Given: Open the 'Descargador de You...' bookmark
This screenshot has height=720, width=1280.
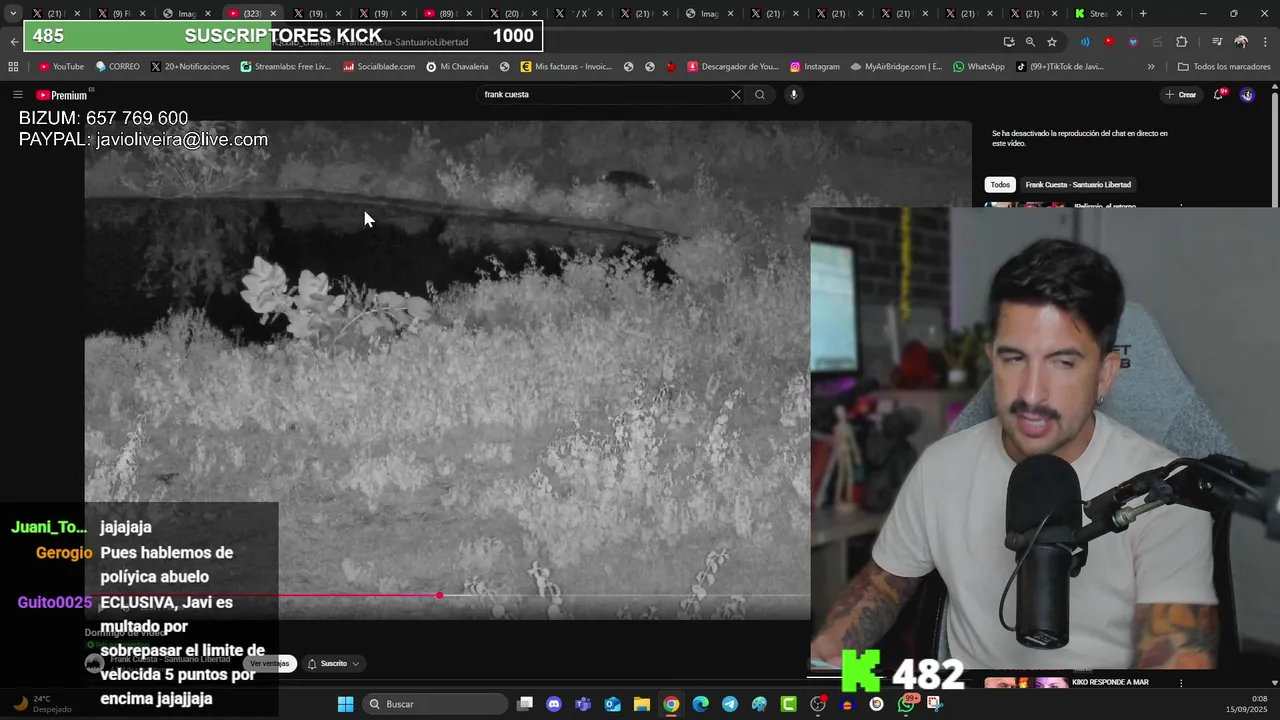Looking at the screenshot, I should click(x=733, y=67).
